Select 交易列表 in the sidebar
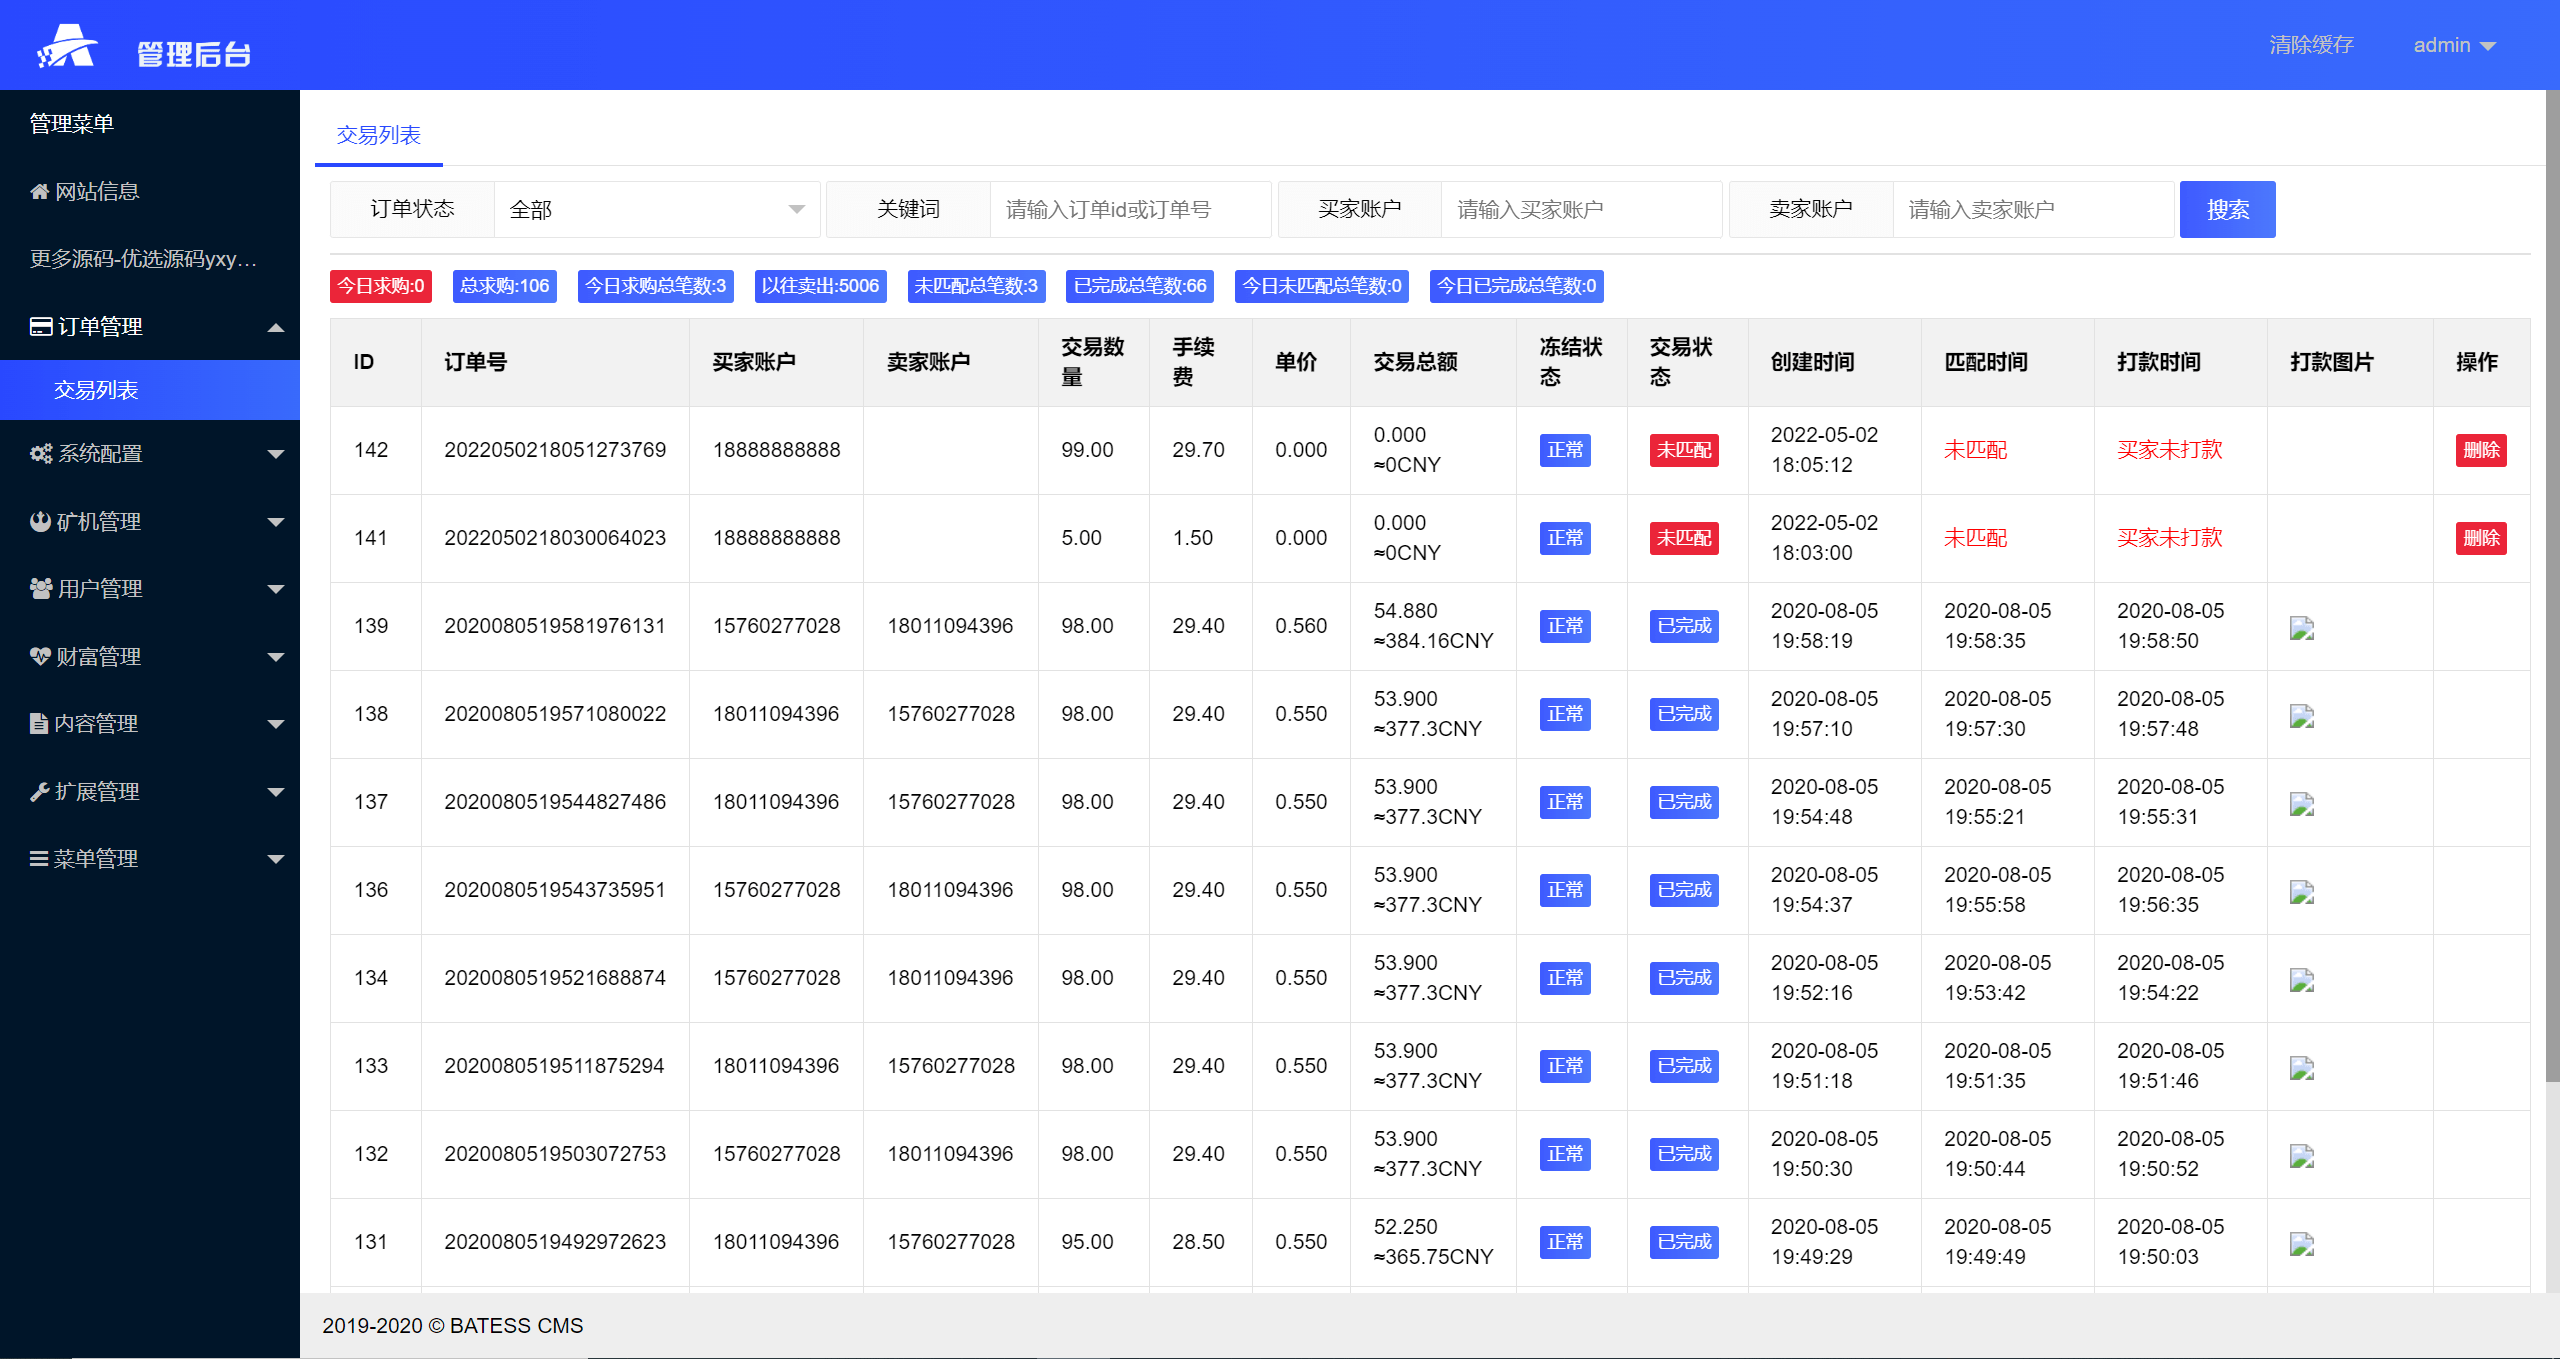The height and width of the screenshot is (1359, 2560). [96, 390]
